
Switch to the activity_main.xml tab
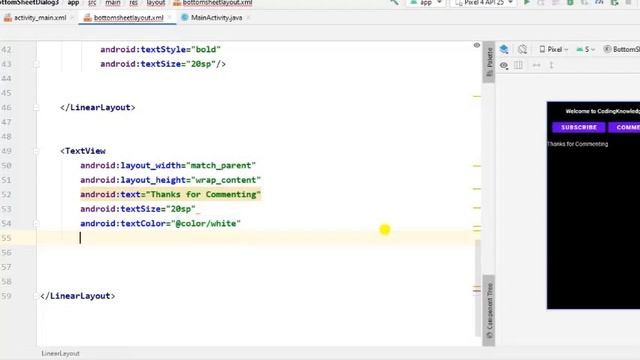click(40, 18)
